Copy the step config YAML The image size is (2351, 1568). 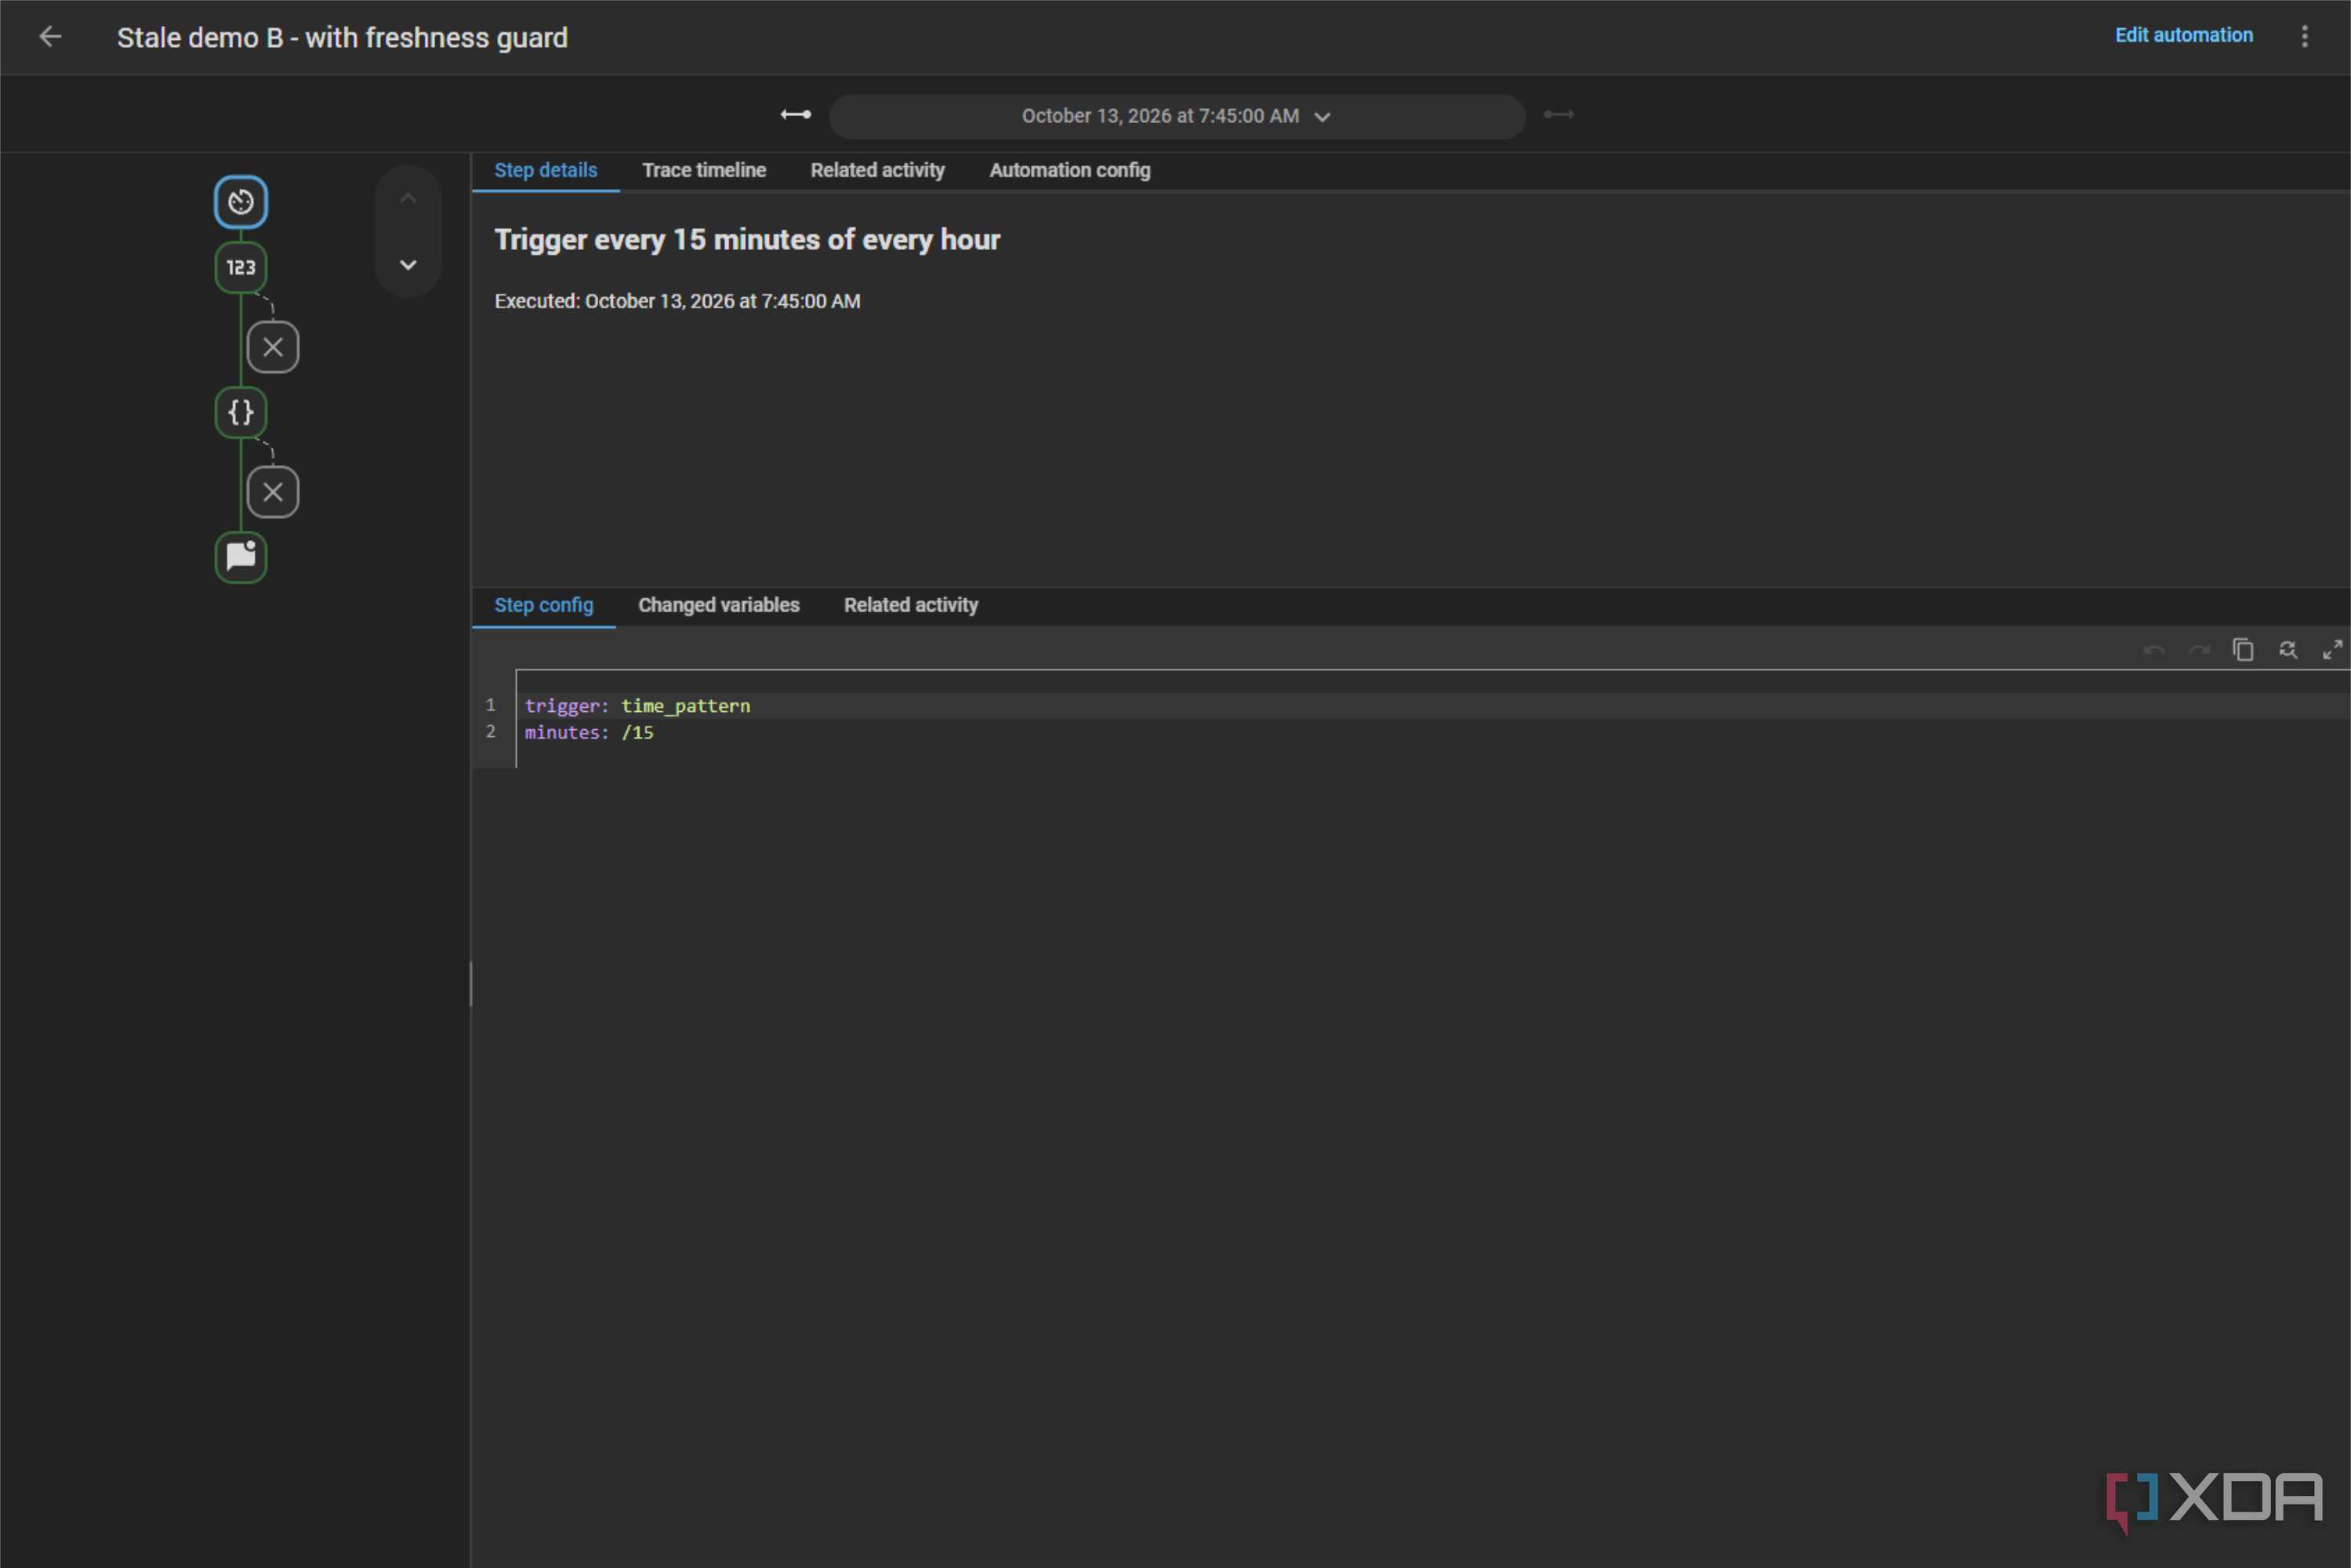coord(2243,650)
